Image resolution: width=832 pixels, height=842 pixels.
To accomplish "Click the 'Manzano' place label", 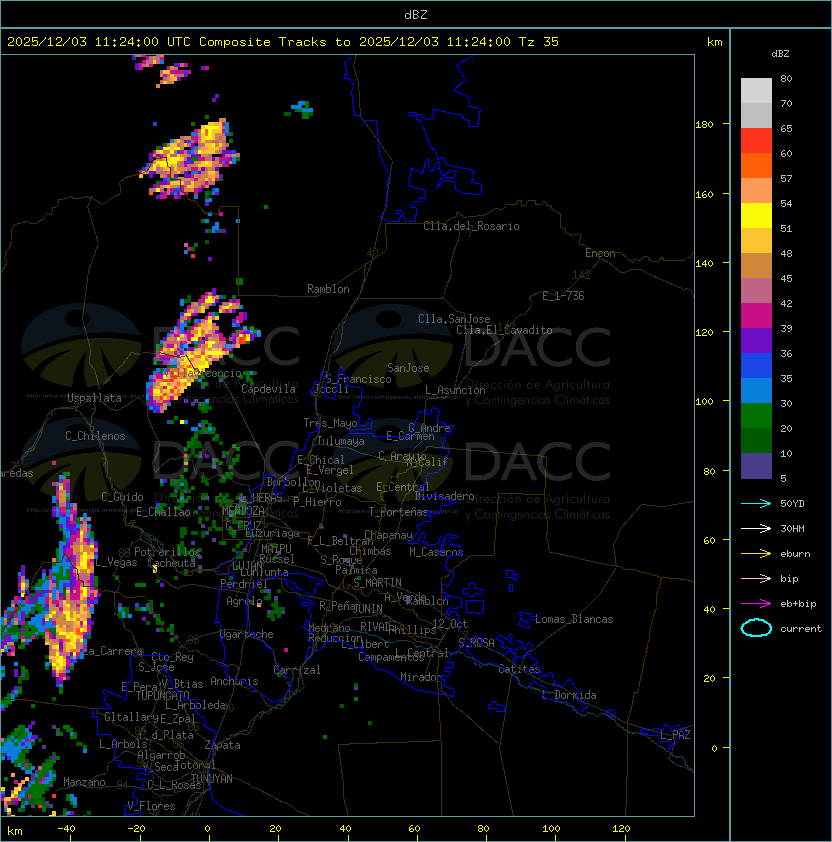I will pyautogui.click(x=84, y=782).
